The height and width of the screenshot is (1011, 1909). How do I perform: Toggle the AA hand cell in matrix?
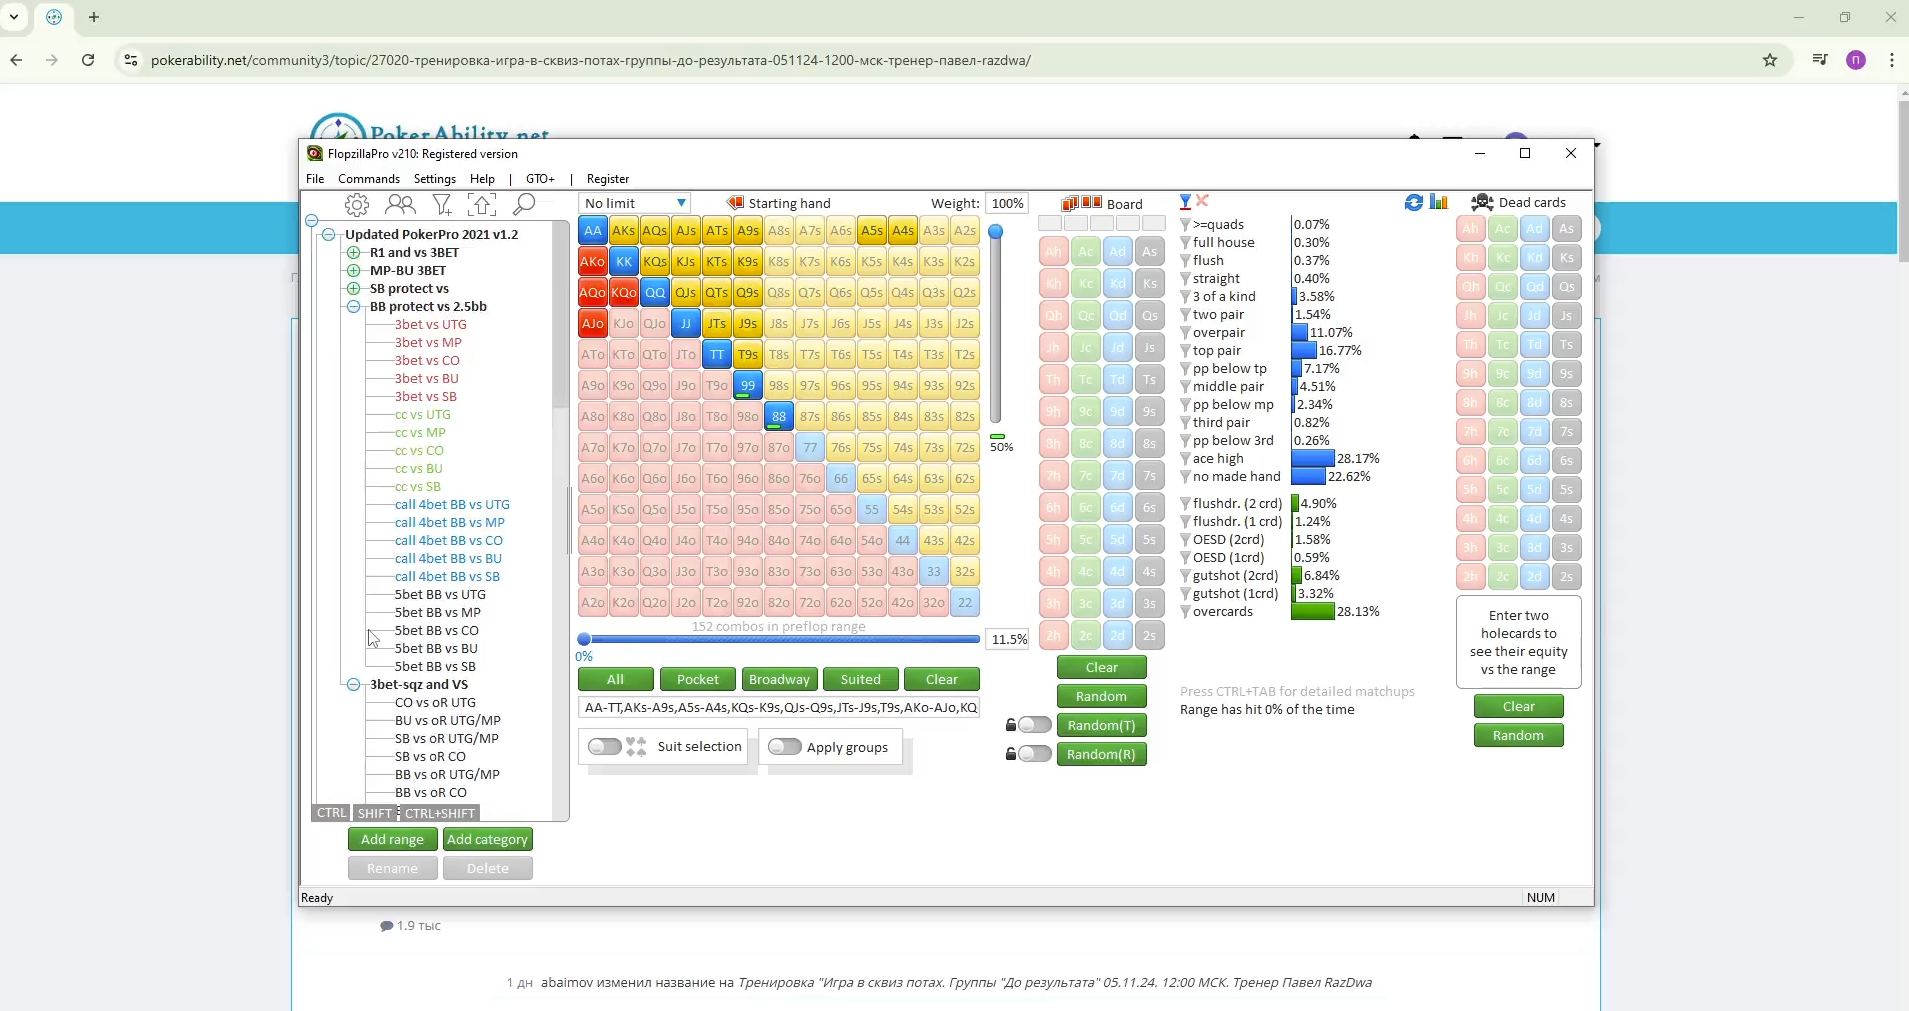tap(593, 231)
